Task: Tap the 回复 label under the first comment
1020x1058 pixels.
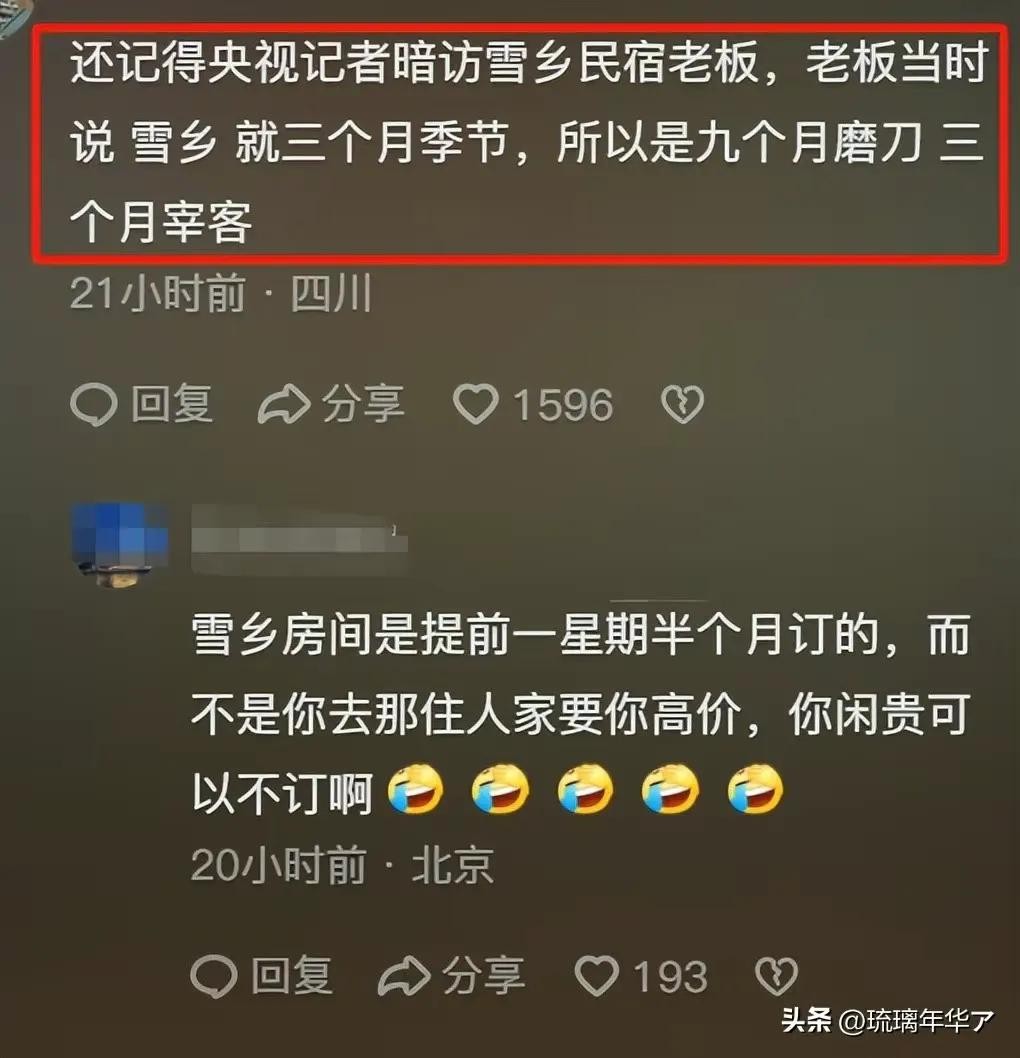Action: coord(172,403)
